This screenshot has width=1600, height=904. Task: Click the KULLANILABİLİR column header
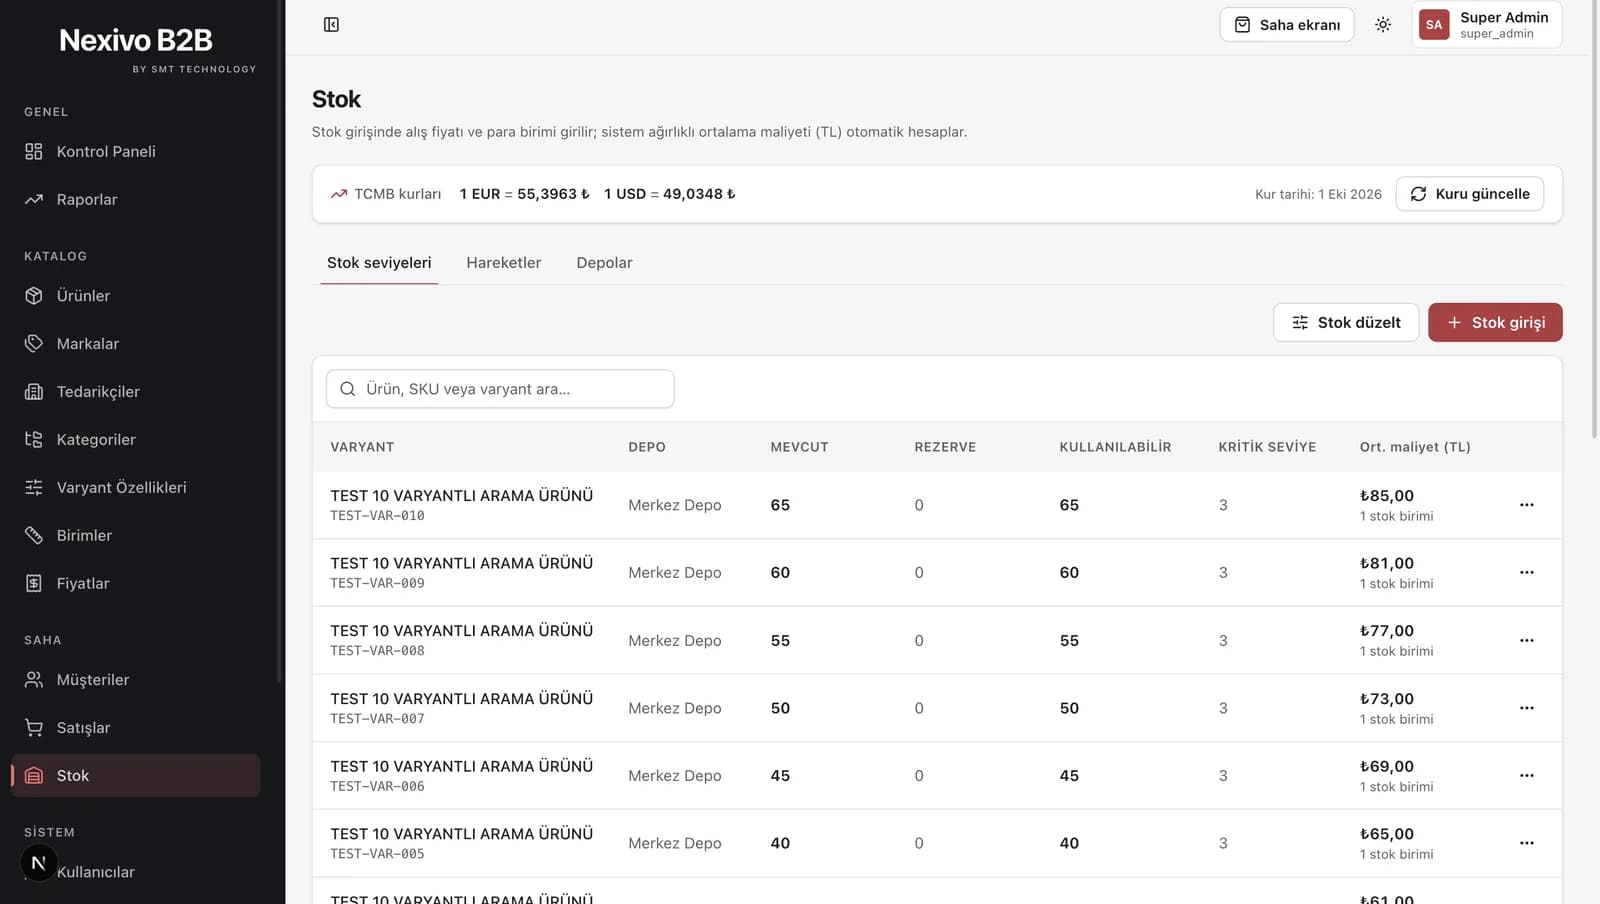(x=1115, y=447)
